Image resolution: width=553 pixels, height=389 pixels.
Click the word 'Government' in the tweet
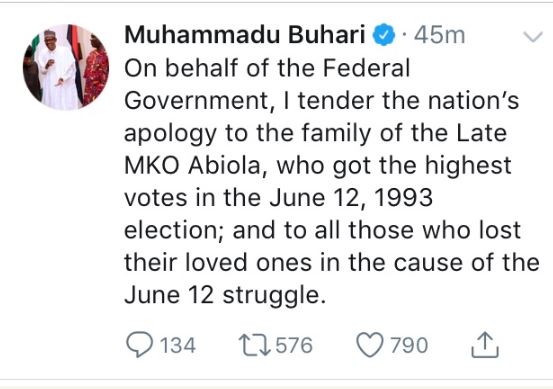click(196, 101)
